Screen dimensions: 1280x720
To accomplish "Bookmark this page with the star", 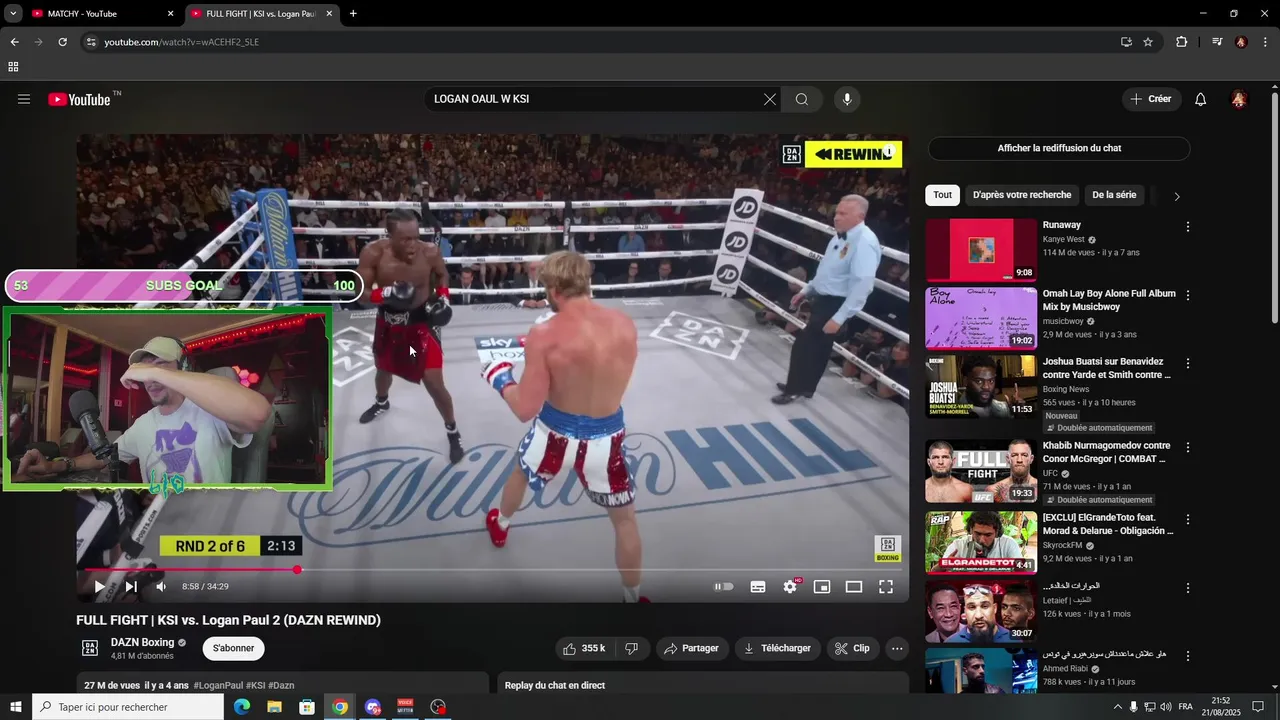I will [1148, 42].
